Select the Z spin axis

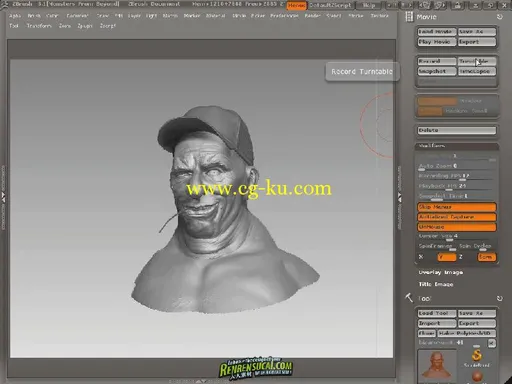click(x=461, y=257)
